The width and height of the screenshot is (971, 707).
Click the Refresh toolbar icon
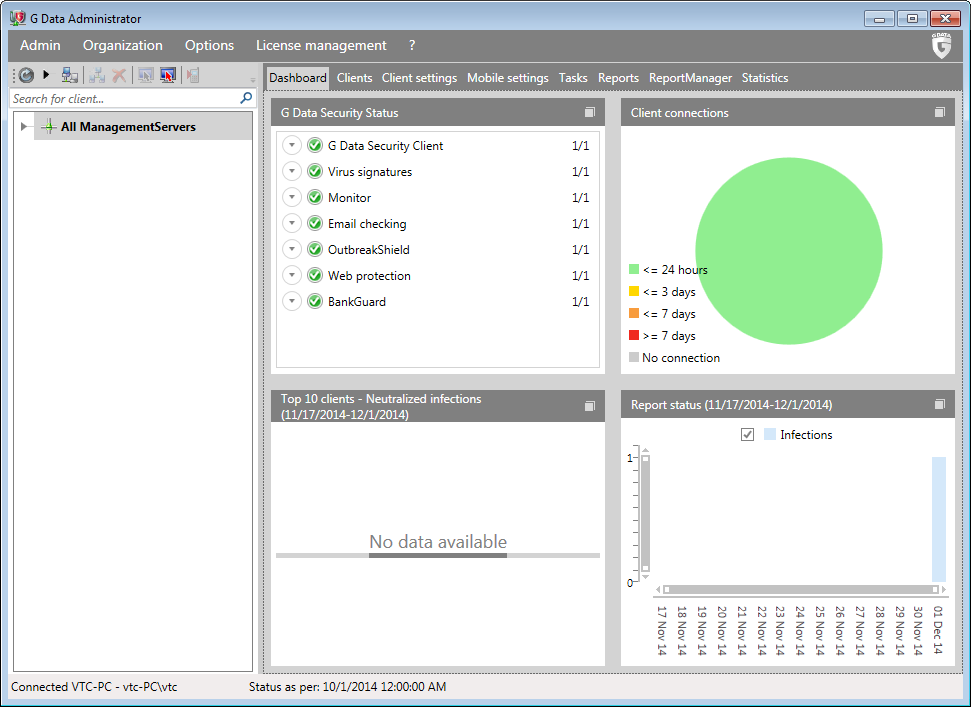[x=26, y=75]
